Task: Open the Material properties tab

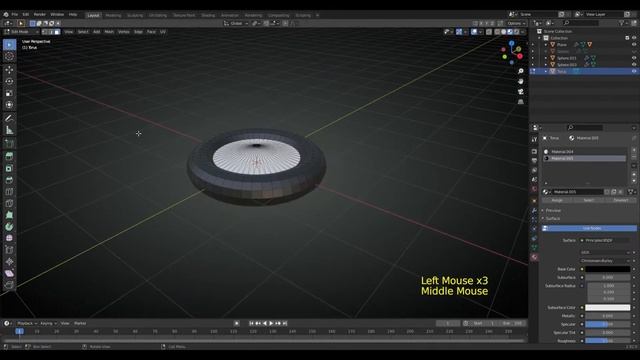Action: click(534, 257)
